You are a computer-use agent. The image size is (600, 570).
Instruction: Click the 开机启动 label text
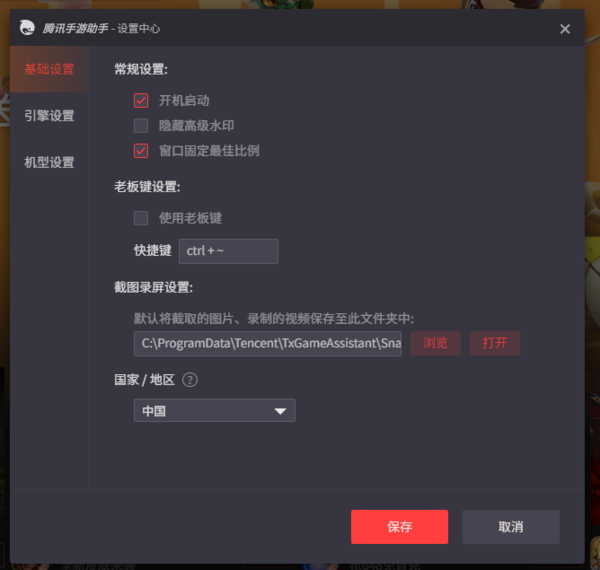point(184,101)
